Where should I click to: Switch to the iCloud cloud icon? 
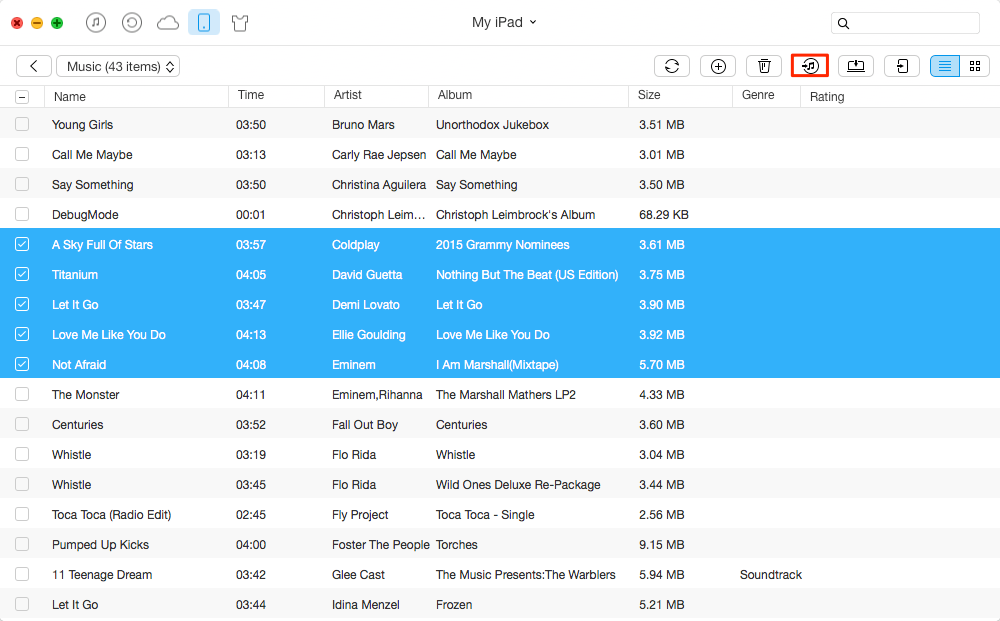(168, 24)
